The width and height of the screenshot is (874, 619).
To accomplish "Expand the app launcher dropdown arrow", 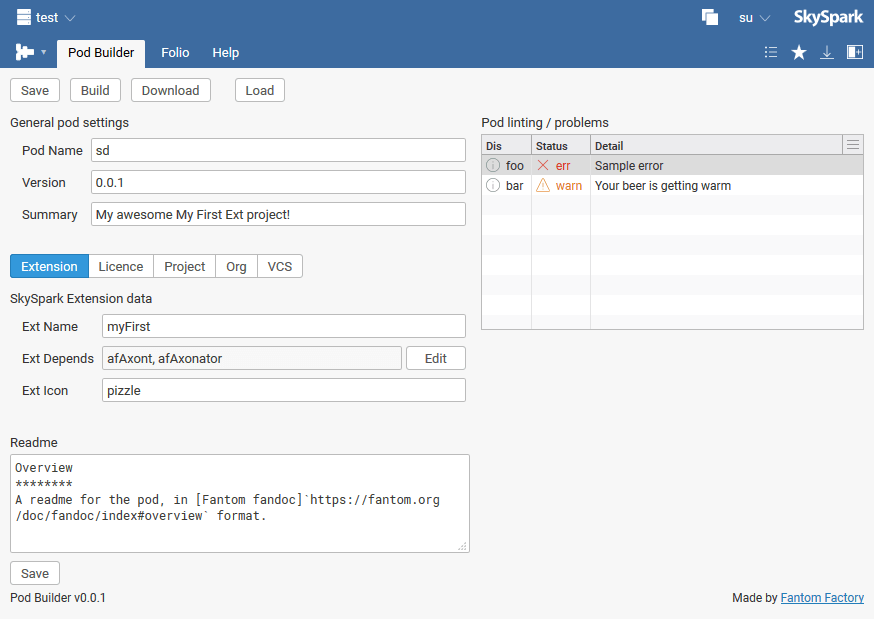I will [x=43, y=52].
